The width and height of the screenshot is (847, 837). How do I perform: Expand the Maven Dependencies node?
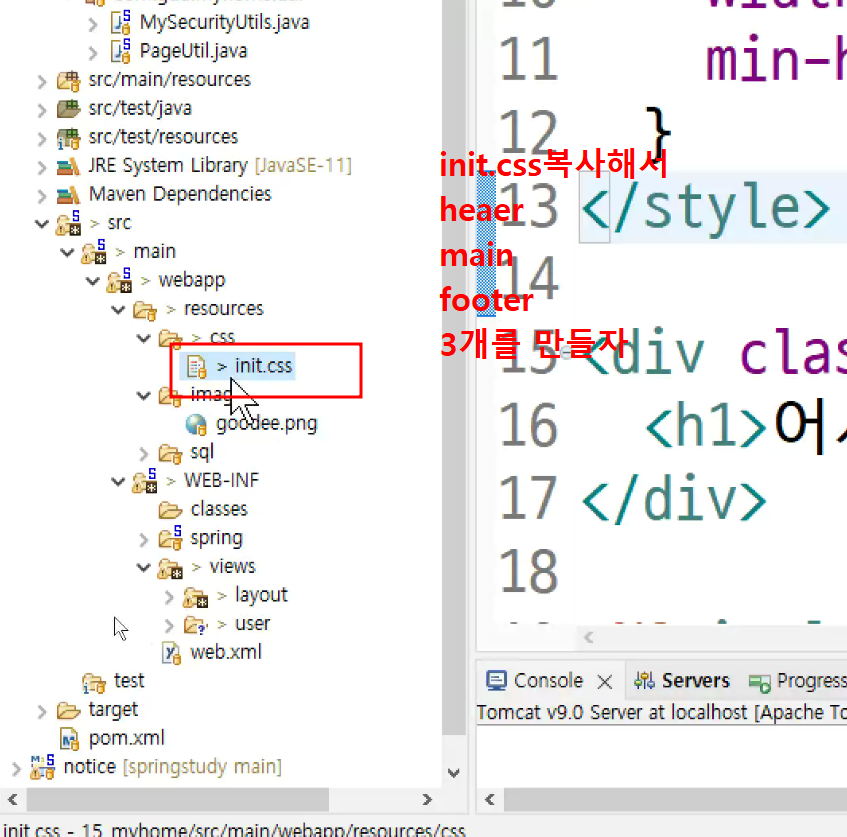click(x=42, y=196)
